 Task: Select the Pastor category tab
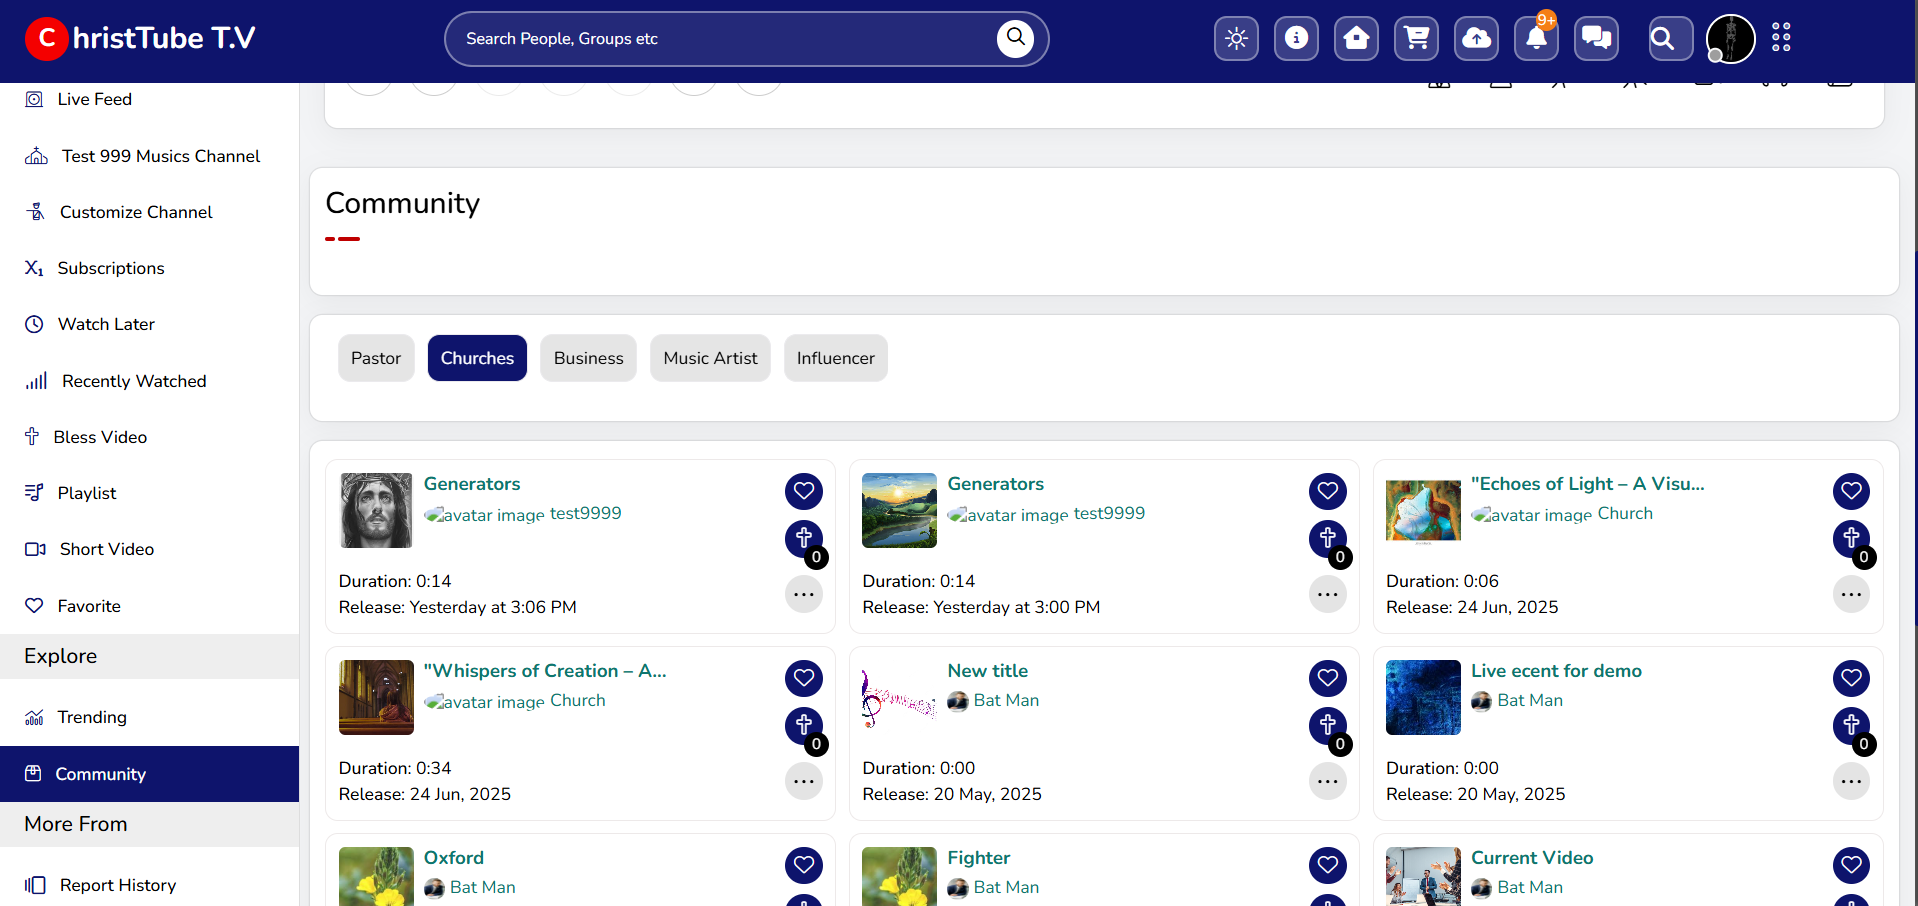pyautogui.click(x=376, y=358)
